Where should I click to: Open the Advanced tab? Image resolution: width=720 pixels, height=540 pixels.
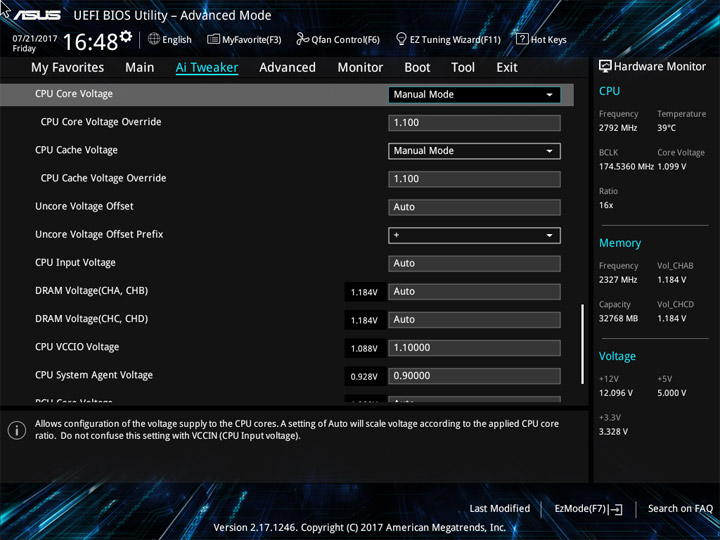coord(287,68)
